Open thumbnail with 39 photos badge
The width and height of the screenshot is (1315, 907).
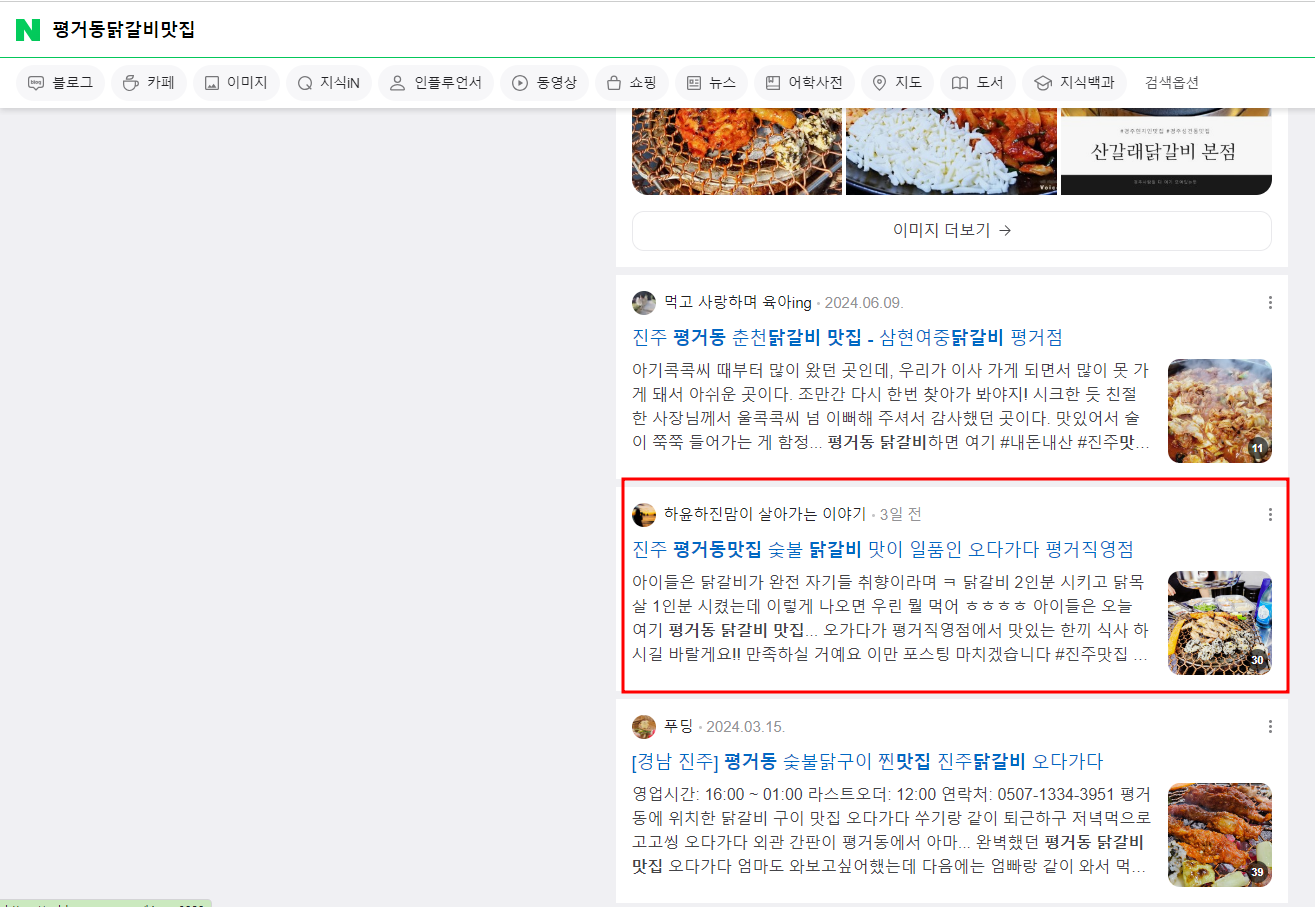pos(1219,834)
